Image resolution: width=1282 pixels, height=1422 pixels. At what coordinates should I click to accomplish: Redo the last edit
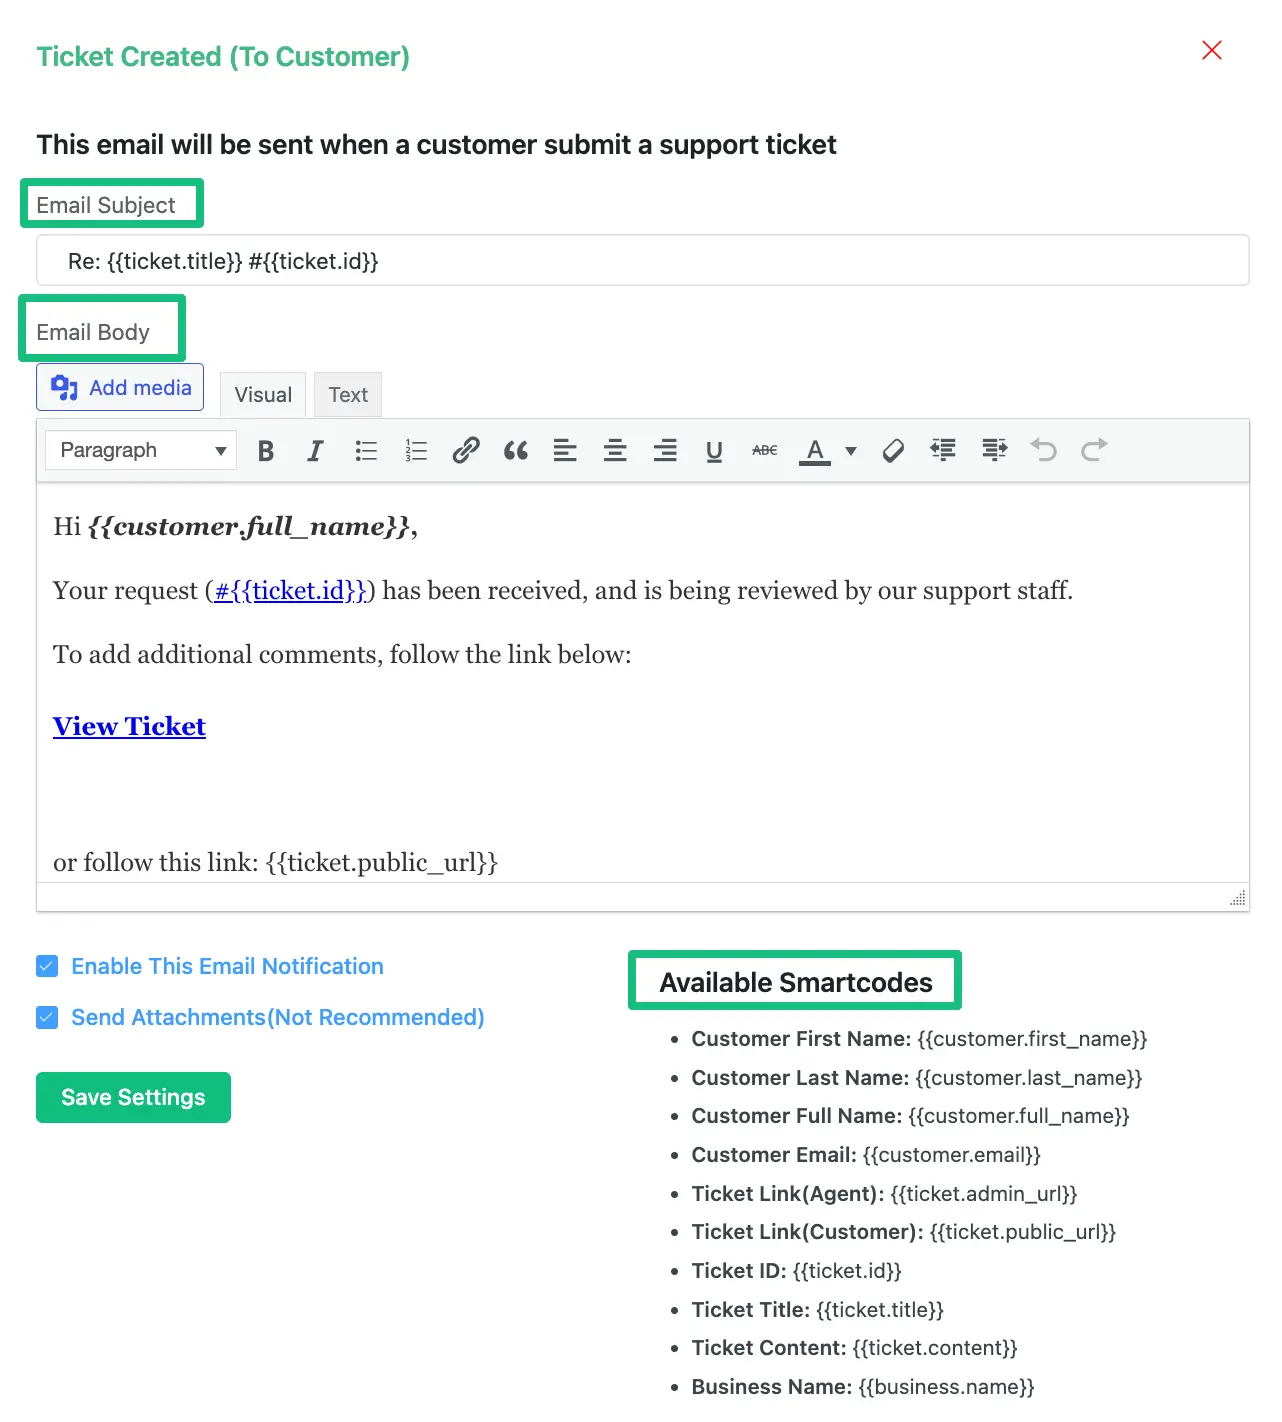(x=1094, y=451)
